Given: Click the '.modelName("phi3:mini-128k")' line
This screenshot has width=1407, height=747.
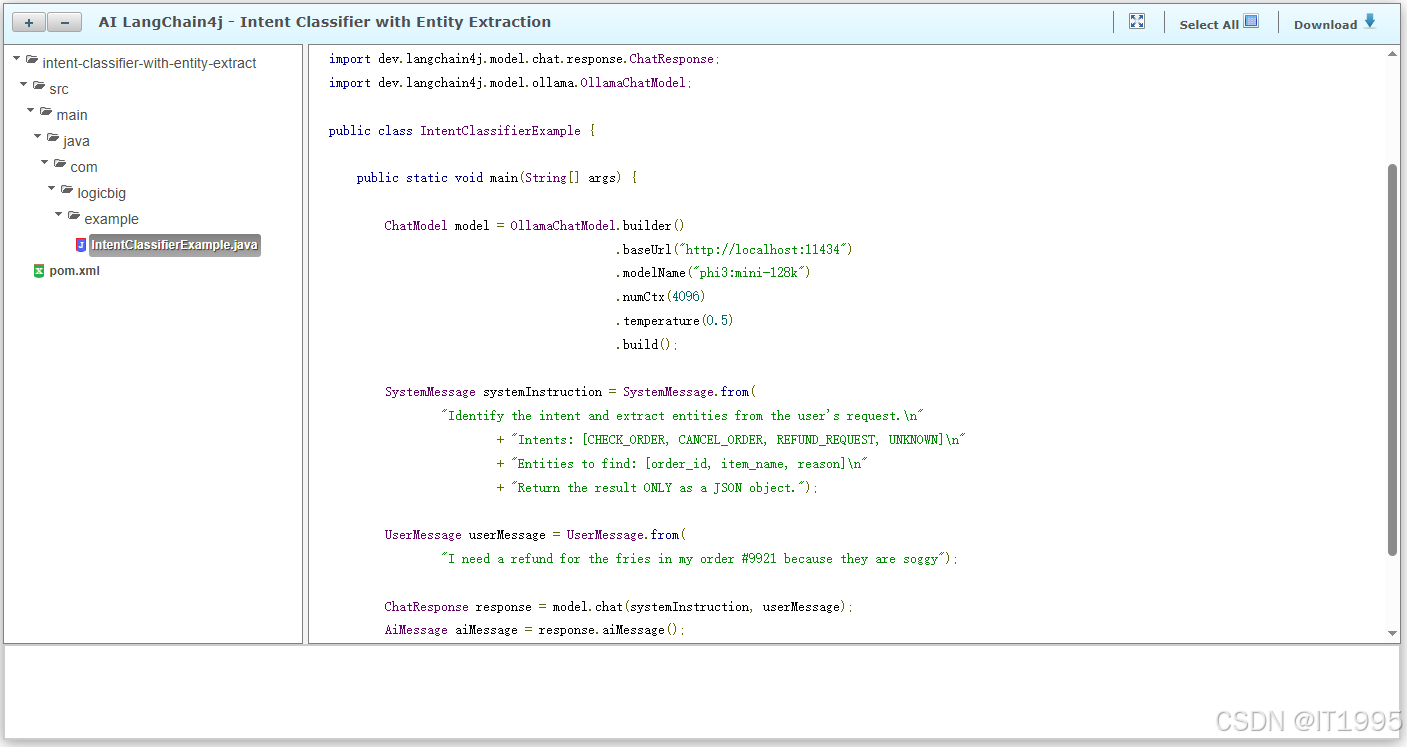Looking at the screenshot, I should tap(713, 273).
